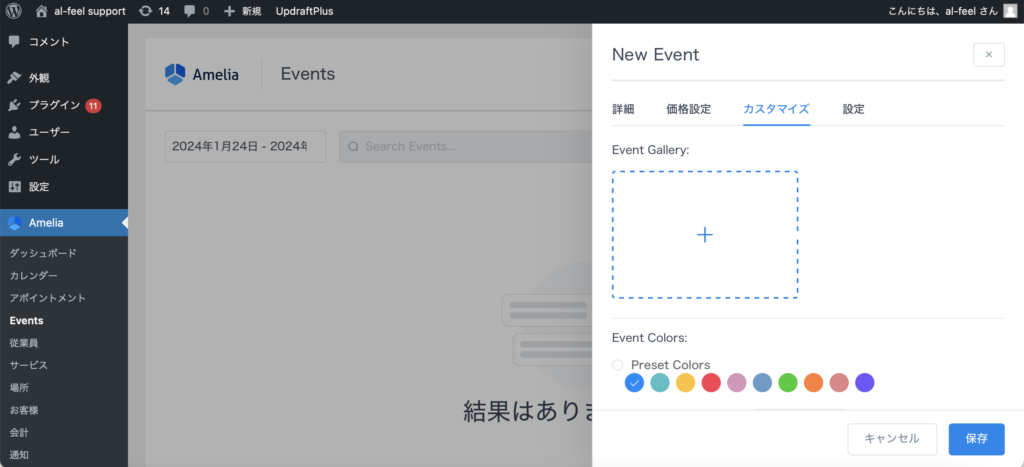1024x467 pixels.
Task: Open the プラグイン plugins menu
Action: point(54,105)
